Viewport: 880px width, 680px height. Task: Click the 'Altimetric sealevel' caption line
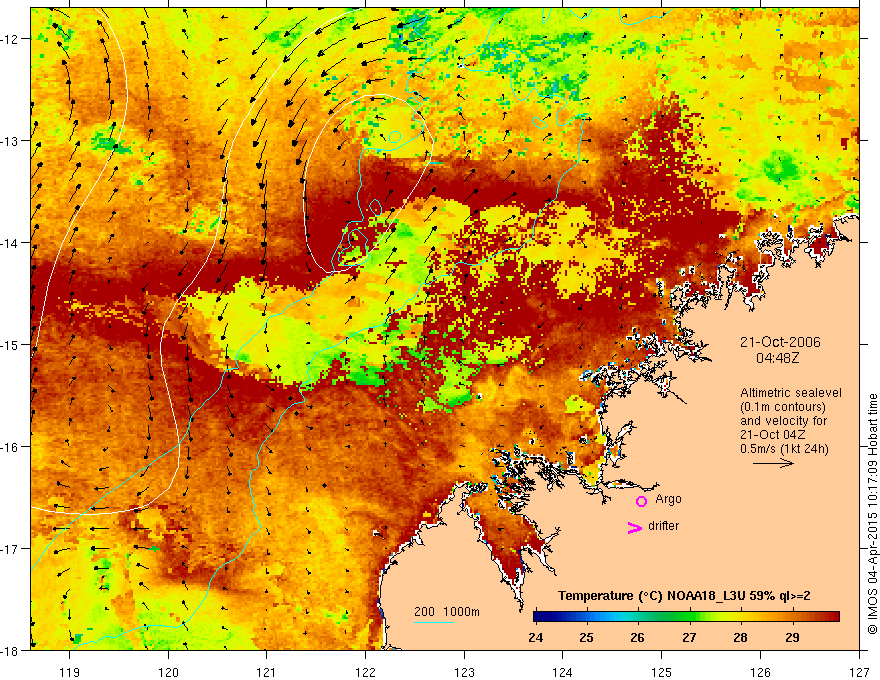click(791, 393)
